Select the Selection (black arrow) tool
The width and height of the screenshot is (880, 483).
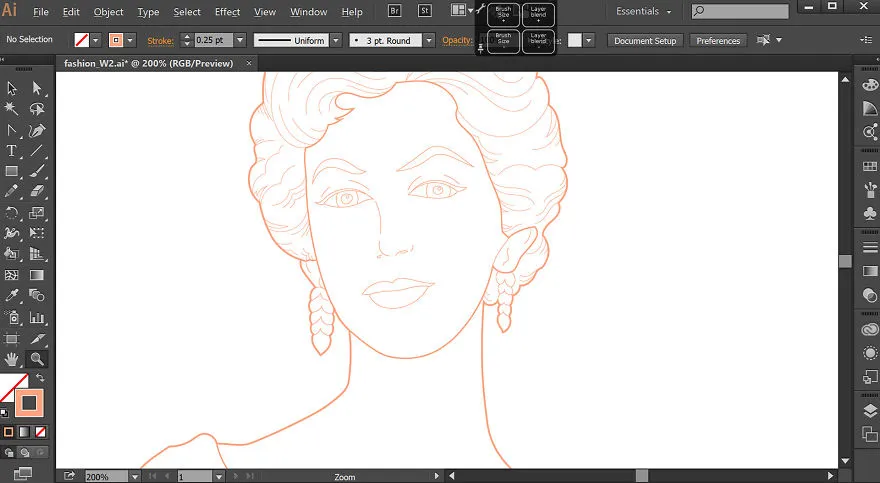(x=12, y=89)
